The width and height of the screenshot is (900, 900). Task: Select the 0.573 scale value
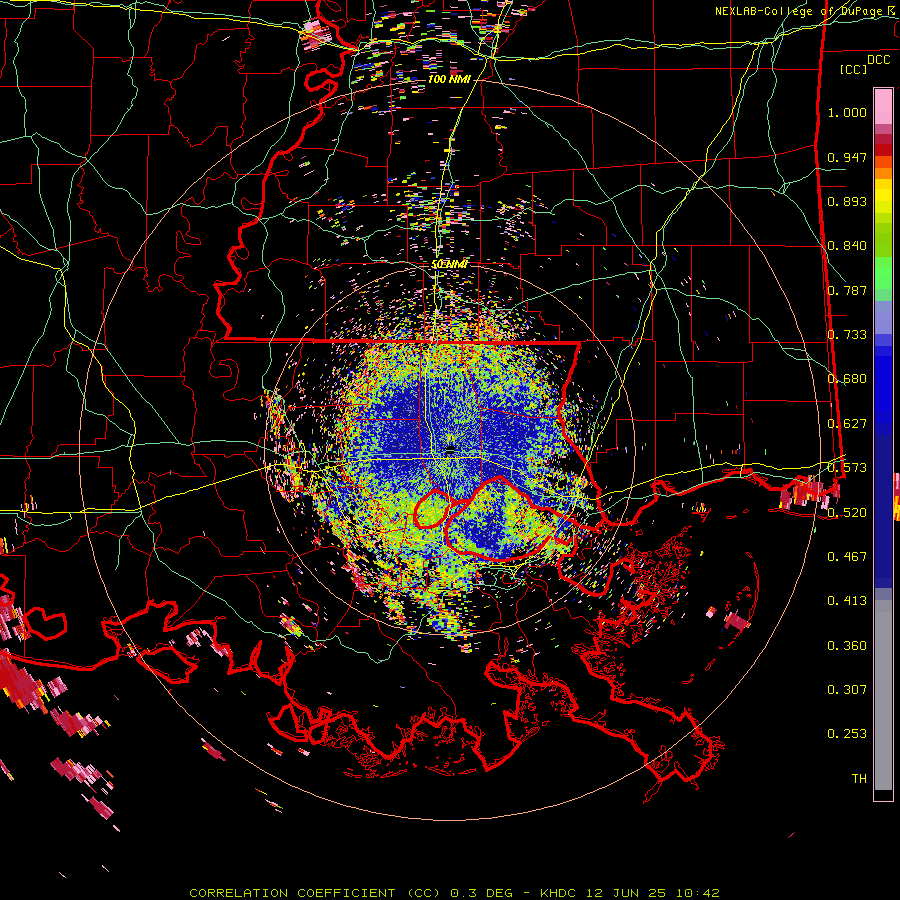pyautogui.click(x=847, y=468)
